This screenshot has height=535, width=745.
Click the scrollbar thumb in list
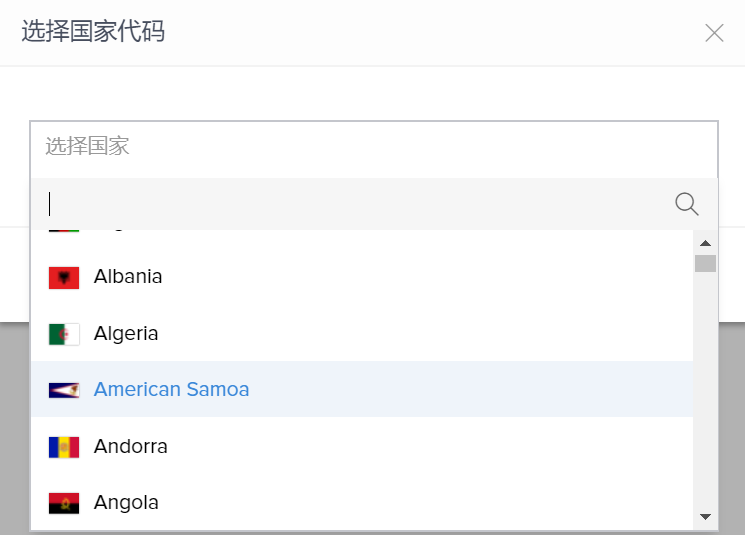705,263
